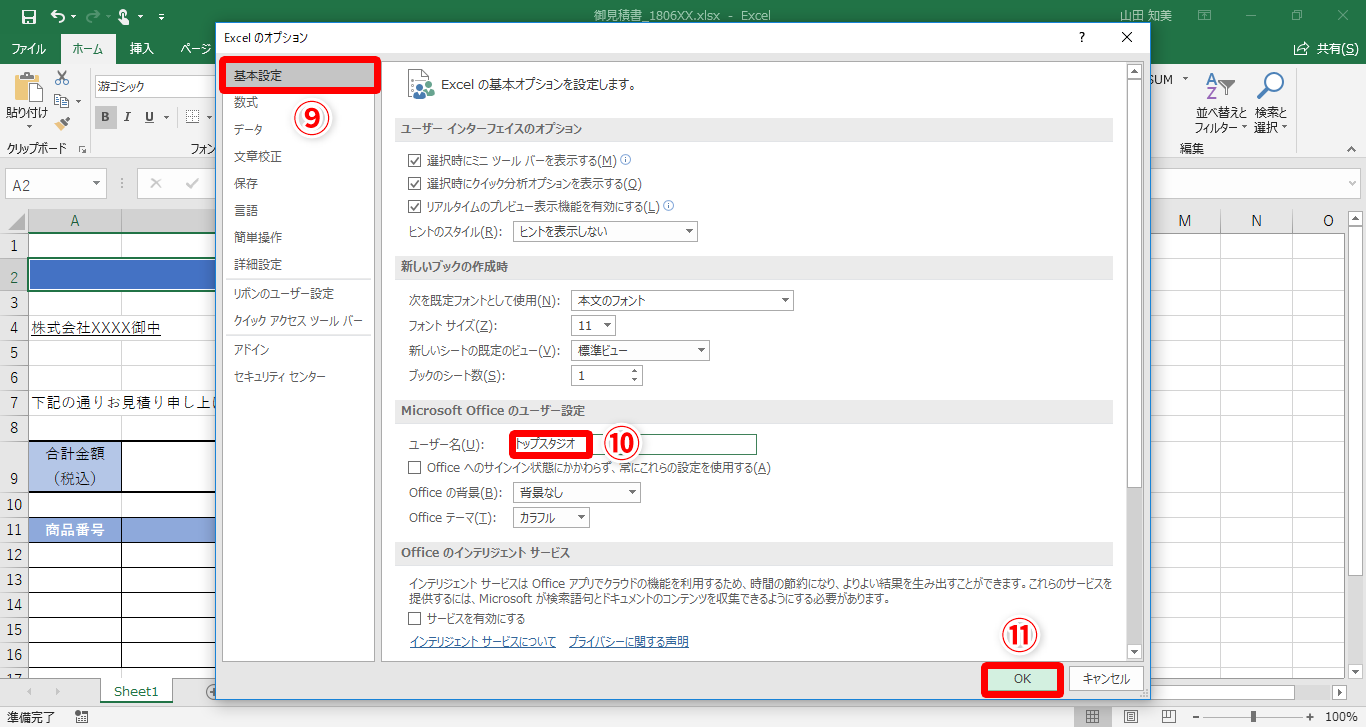Click the Cancel button in the dialog
The width and height of the screenshot is (1366, 727).
click(1106, 678)
